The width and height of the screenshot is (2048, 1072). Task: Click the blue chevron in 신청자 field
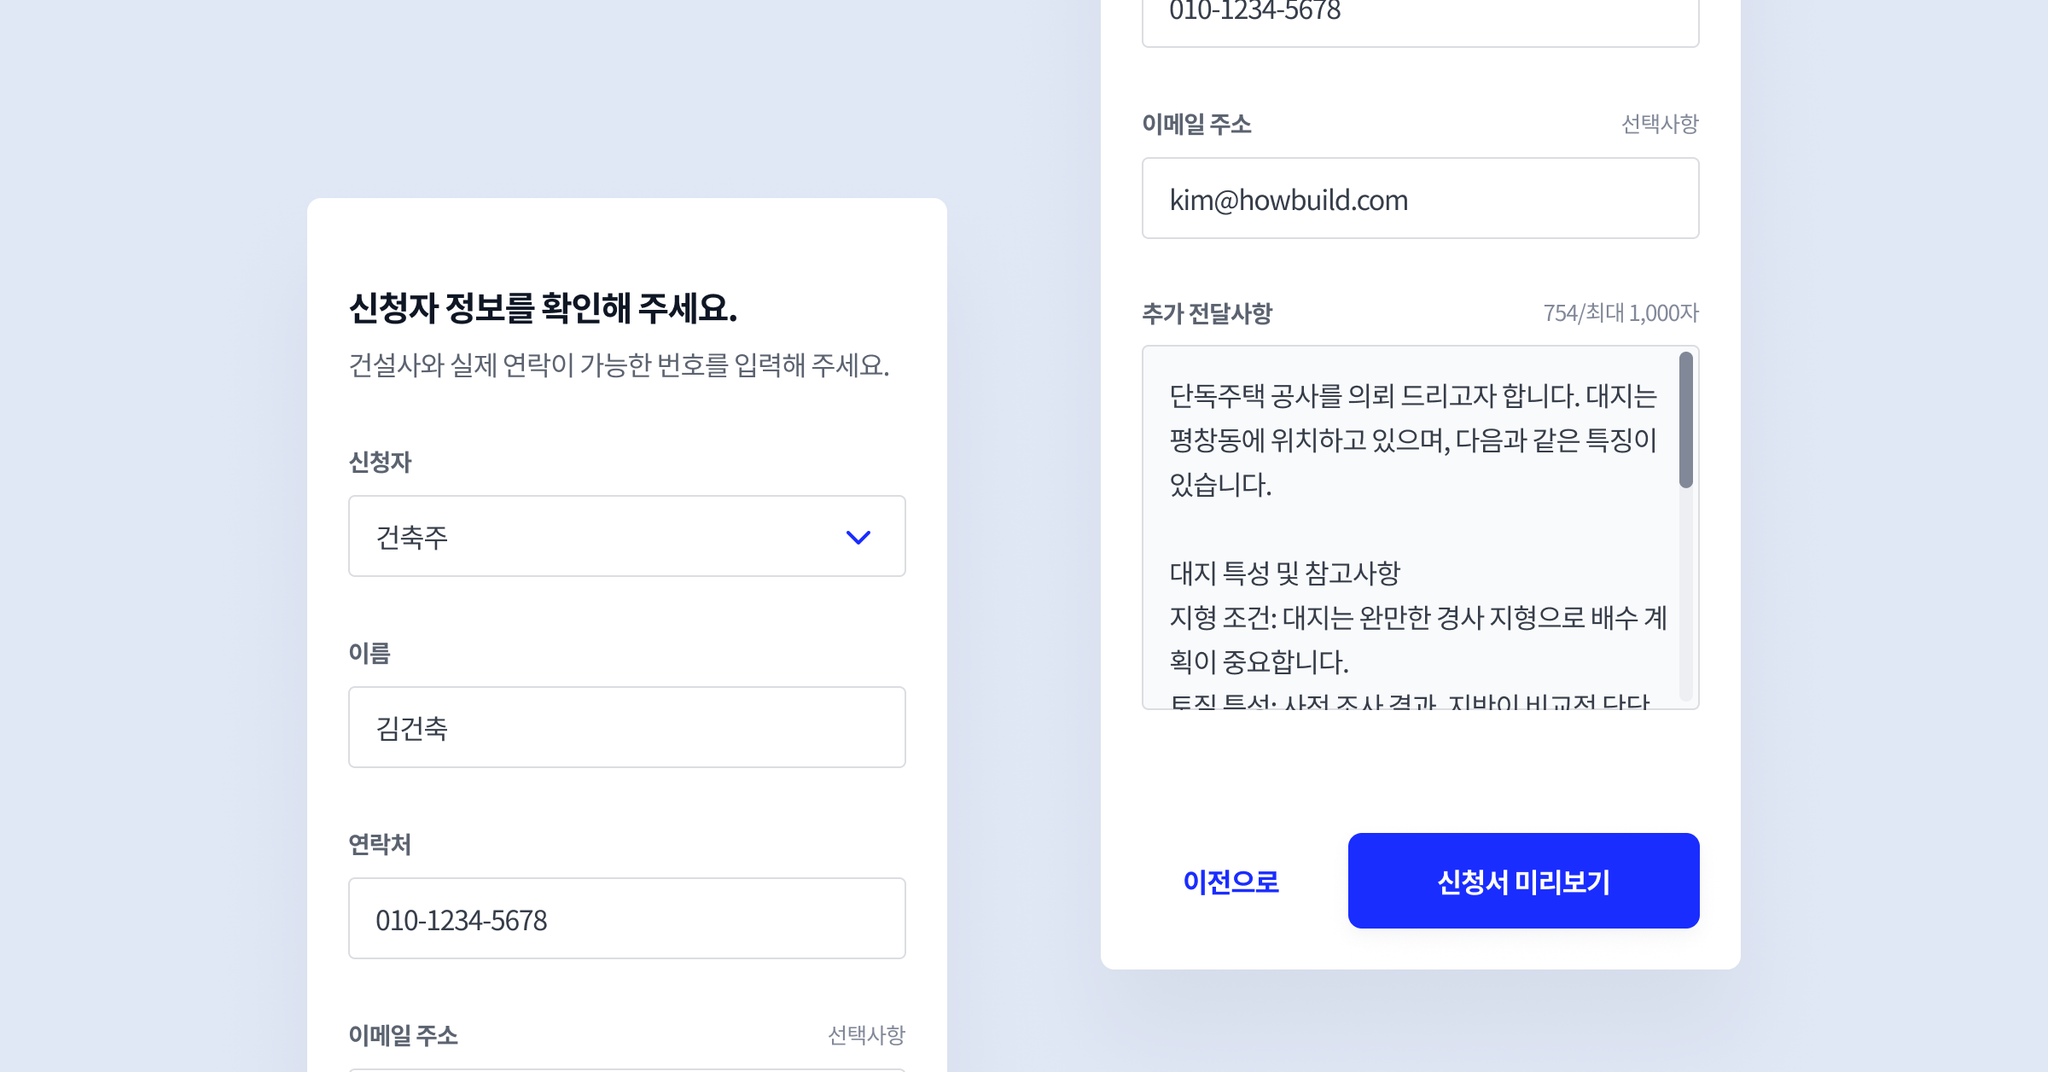858,537
